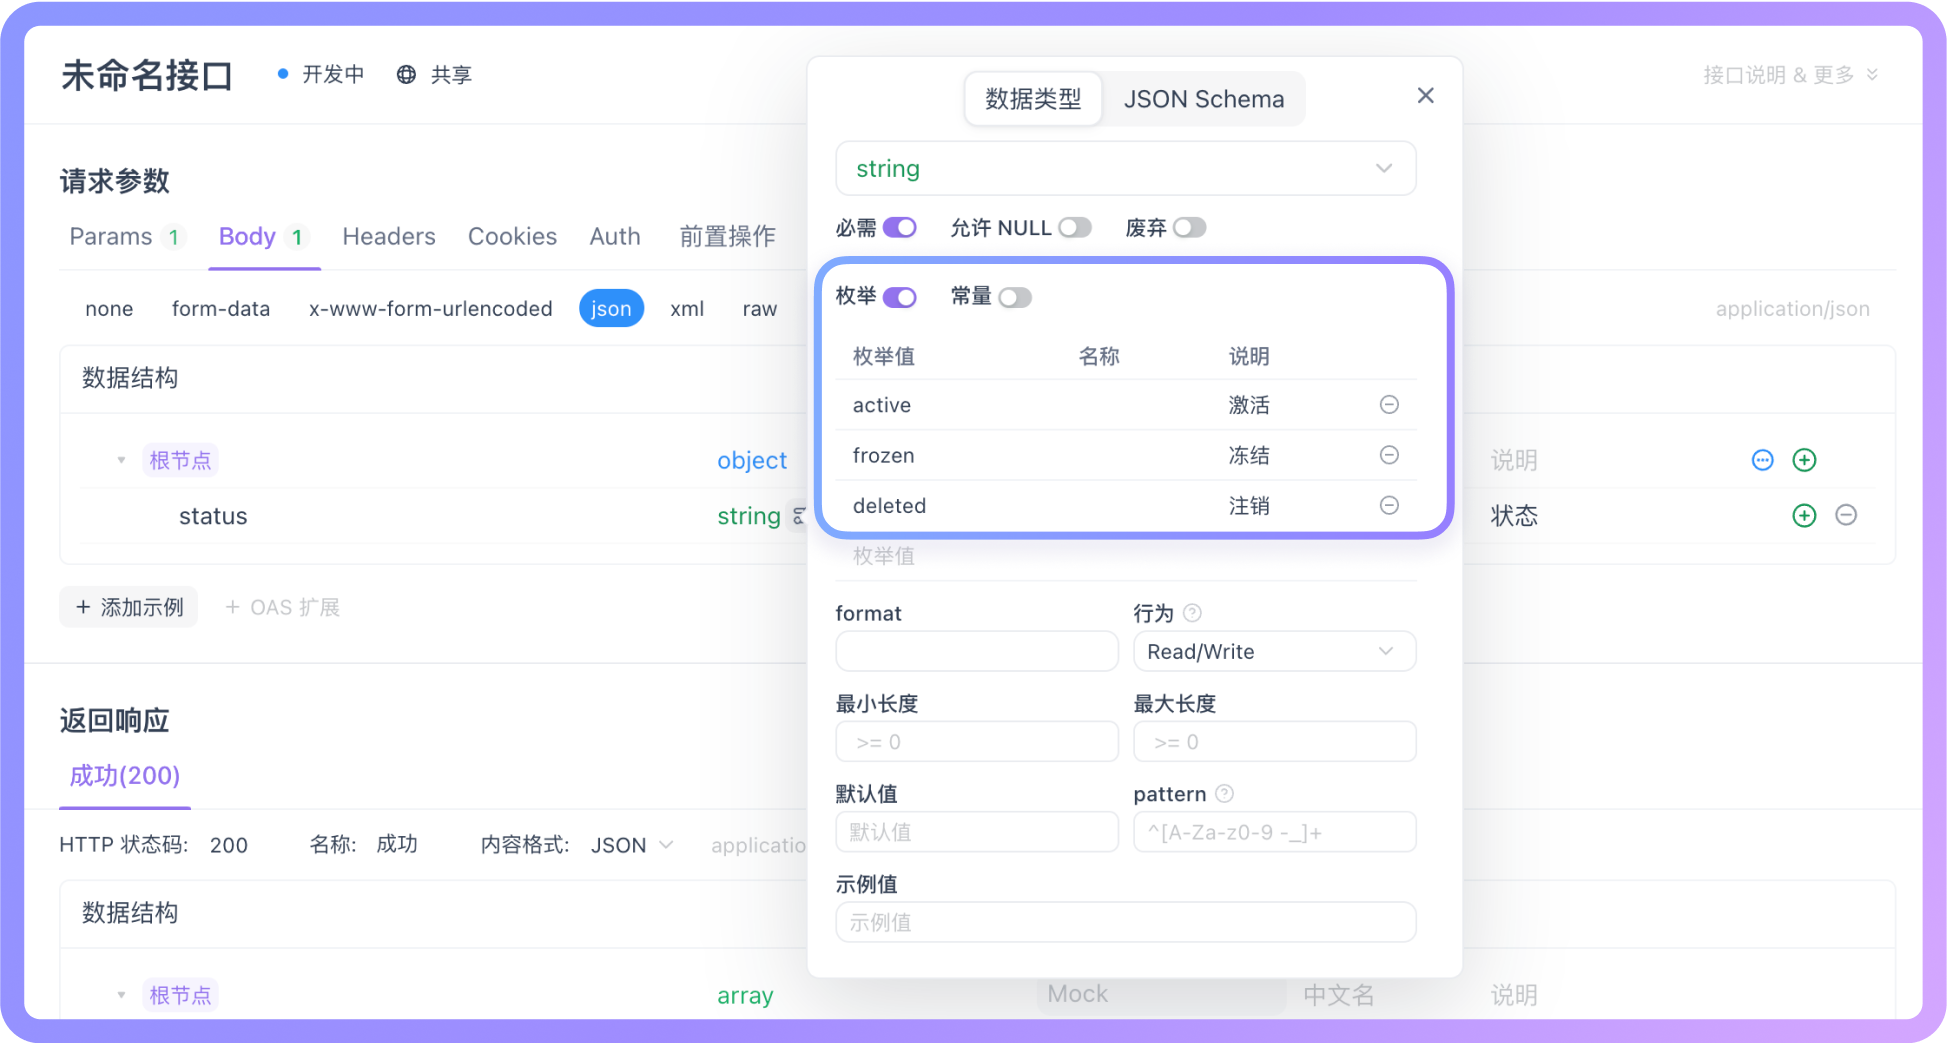Collapse the response 根节点
The width and height of the screenshot is (1947, 1043).
coord(121,996)
